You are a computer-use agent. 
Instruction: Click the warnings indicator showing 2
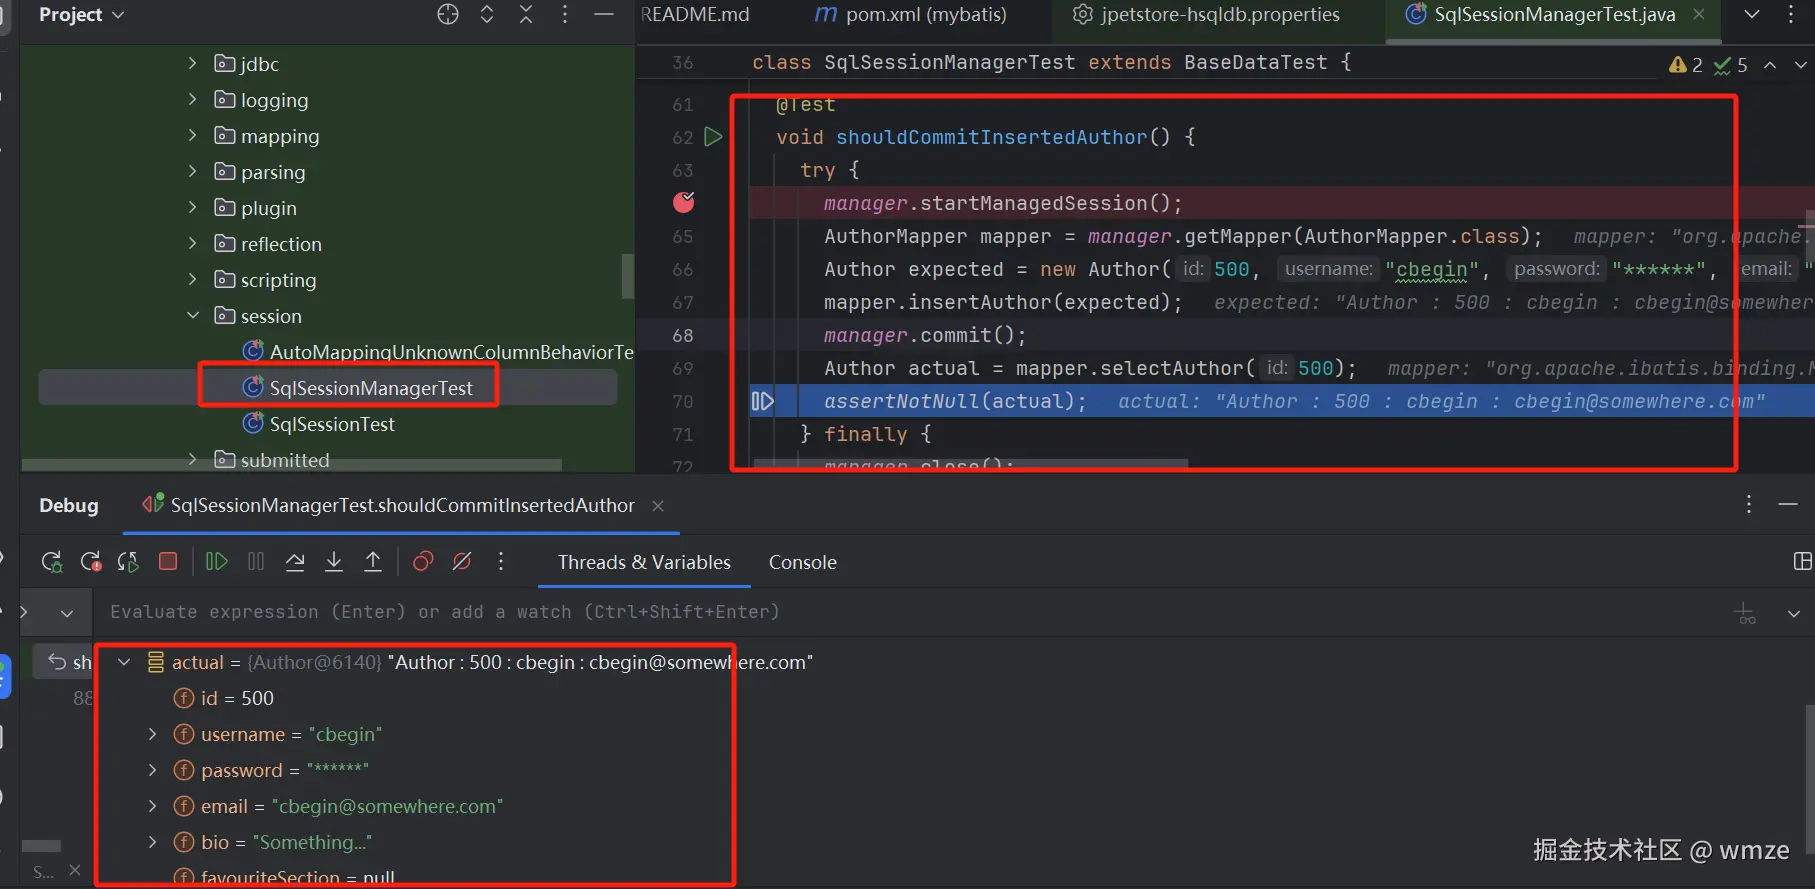(x=1686, y=65)
